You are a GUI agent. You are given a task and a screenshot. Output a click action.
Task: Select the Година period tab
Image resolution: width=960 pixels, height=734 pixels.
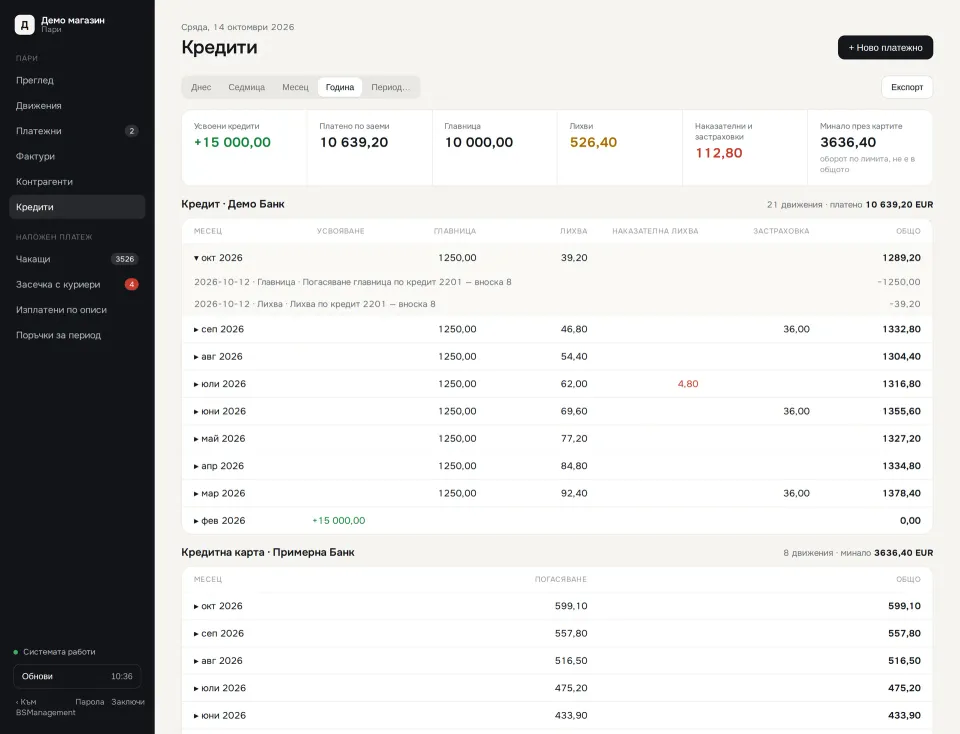(x=340, y=87)
